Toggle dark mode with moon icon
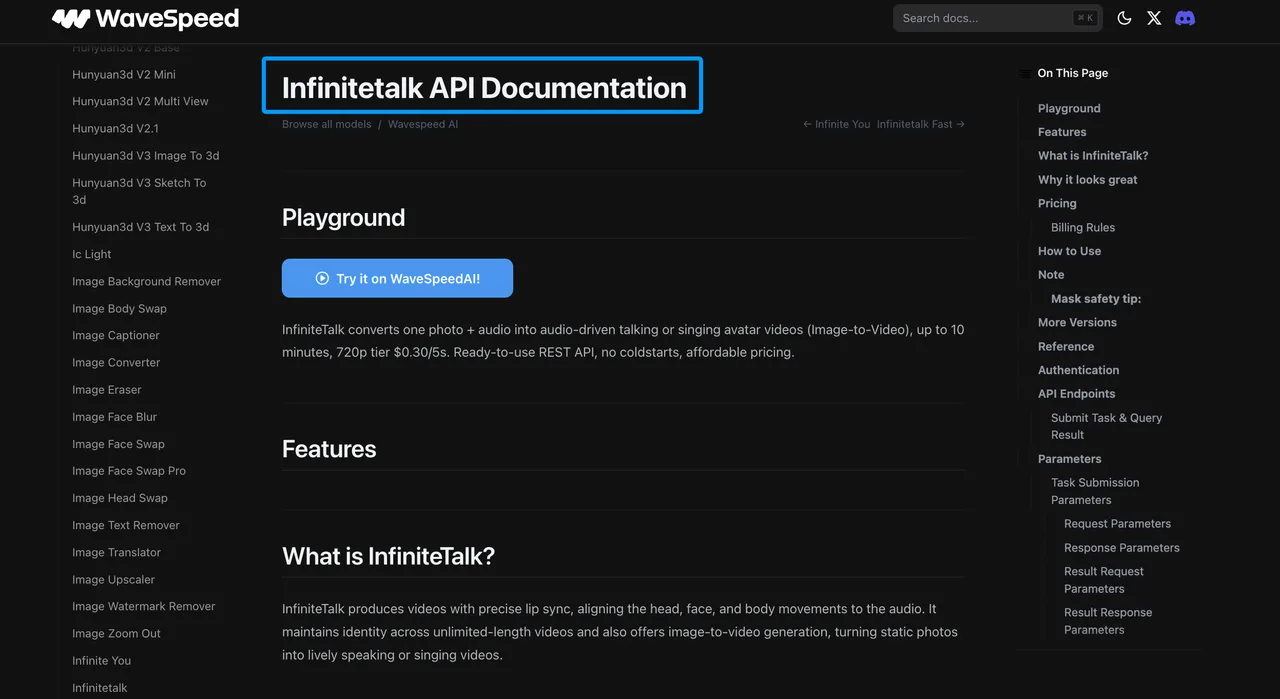The width and height of the screenshot is (1280, 699). click(1124, 18)
